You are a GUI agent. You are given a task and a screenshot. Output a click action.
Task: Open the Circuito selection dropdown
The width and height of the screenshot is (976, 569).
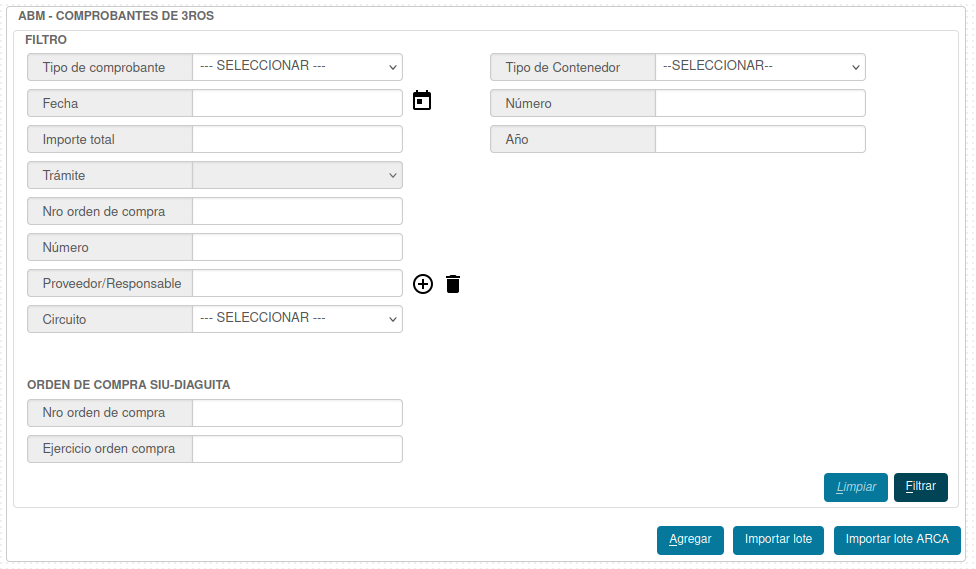pyautogui.click(x=297, y=319)
